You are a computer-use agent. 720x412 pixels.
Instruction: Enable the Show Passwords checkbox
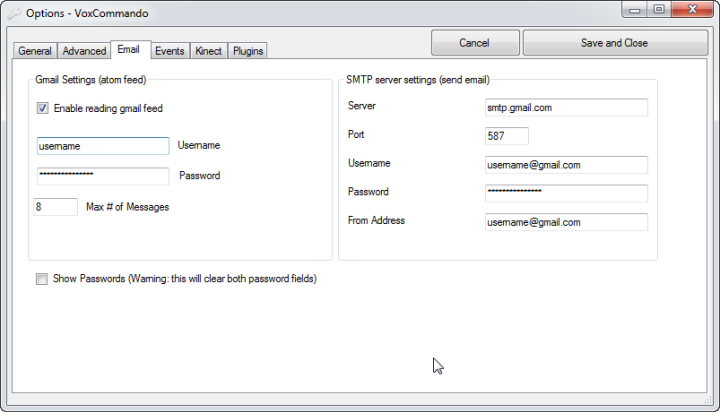click(x=42, y=279)
